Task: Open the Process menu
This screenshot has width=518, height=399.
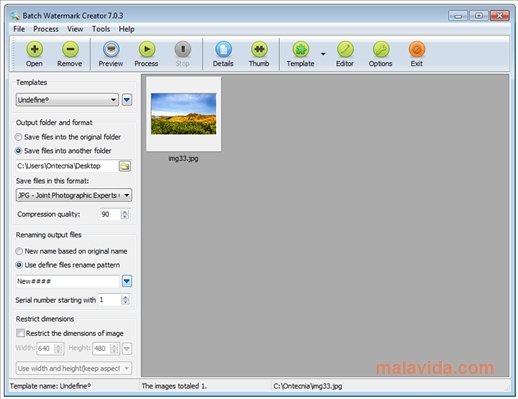Action: point(46,29)
